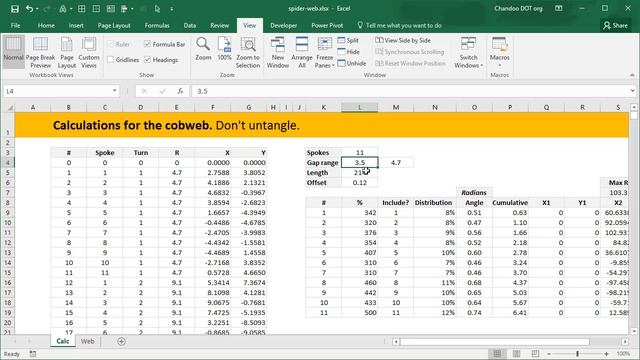Switch to the Web sheet tab
Screen dimensions: 640x360
[87, 341]
